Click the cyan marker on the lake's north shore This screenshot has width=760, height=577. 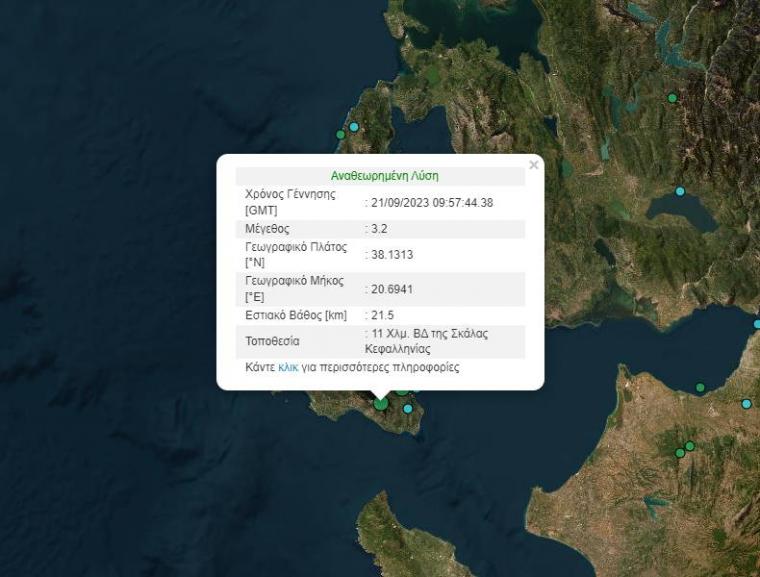[680, 191]
